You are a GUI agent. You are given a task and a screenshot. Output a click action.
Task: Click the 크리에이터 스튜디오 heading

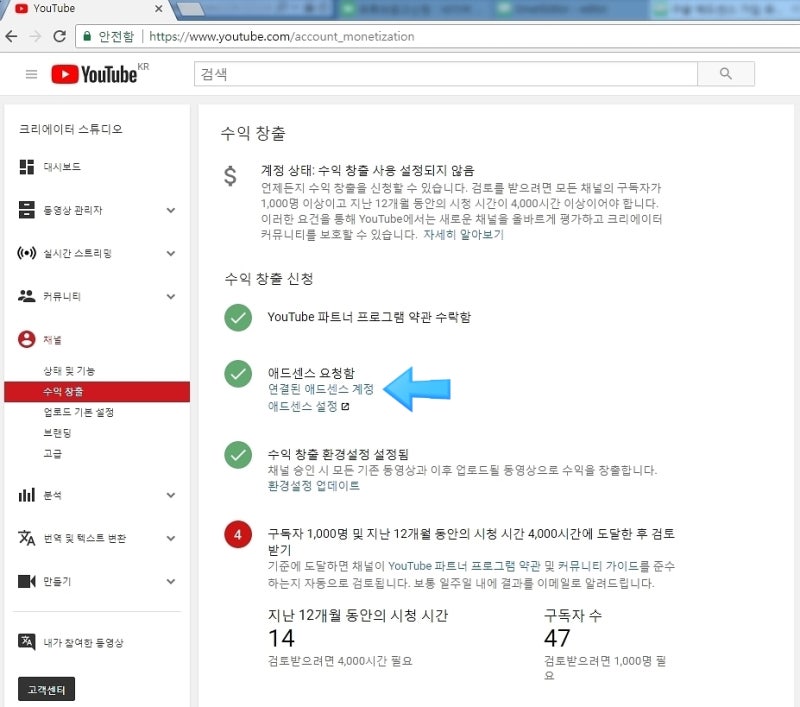[71, 129]
